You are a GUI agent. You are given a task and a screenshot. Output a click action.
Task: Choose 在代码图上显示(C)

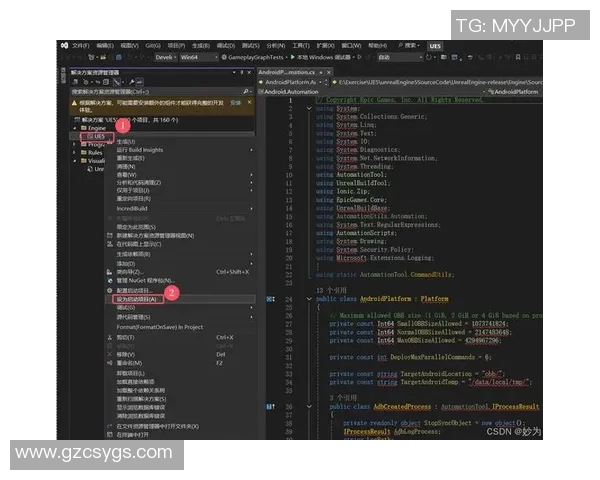pyautogui.click(x=139, y=244)
